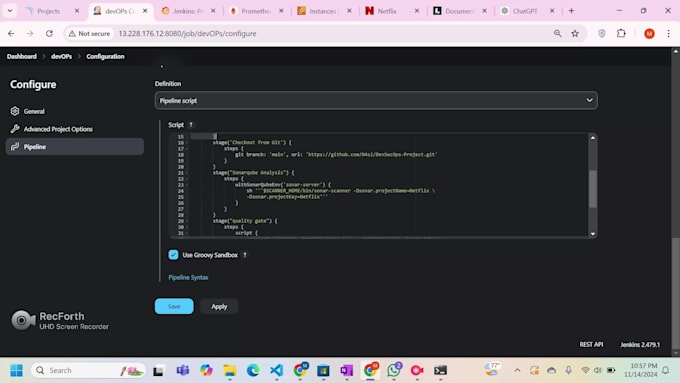Open Microsoft Teams from taskbar
Image resolution: width=680 pixels, height=383 pixels.
pyautogui.click(x=183, y=370)
